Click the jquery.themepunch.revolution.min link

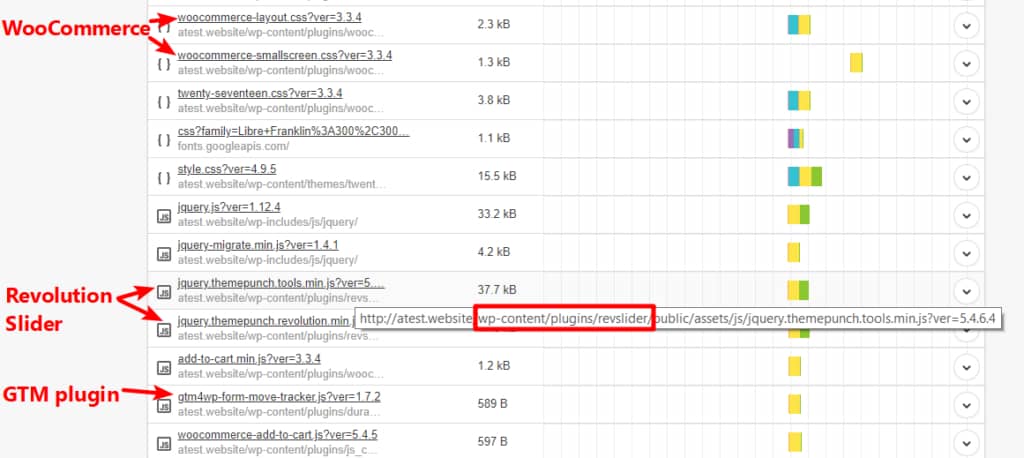tap(264, 321)
